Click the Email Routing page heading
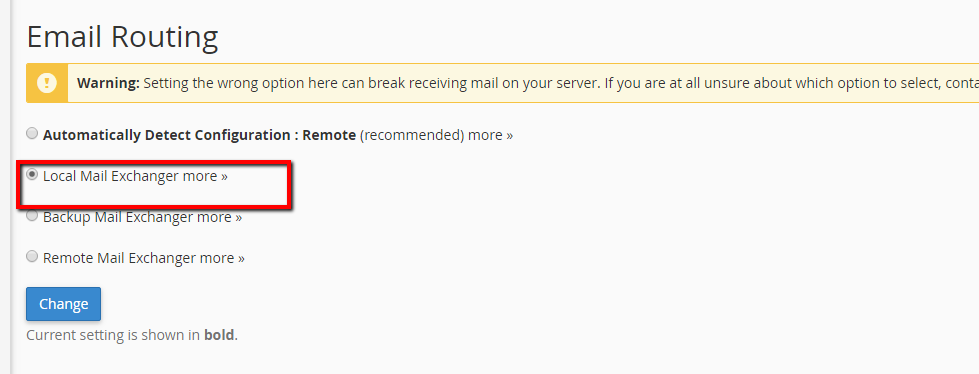Viewport: 979px width, 374px height. 122,37
